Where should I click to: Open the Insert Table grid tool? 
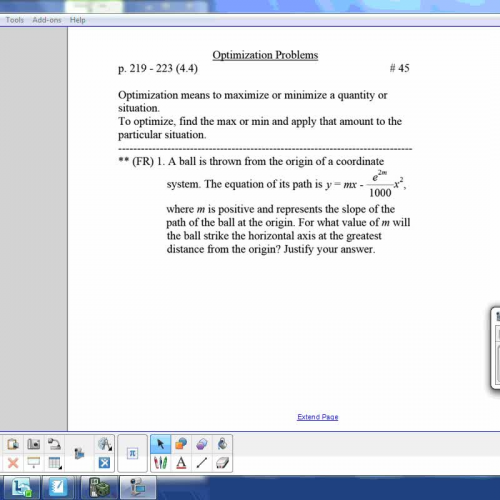[x=55, y=463]
